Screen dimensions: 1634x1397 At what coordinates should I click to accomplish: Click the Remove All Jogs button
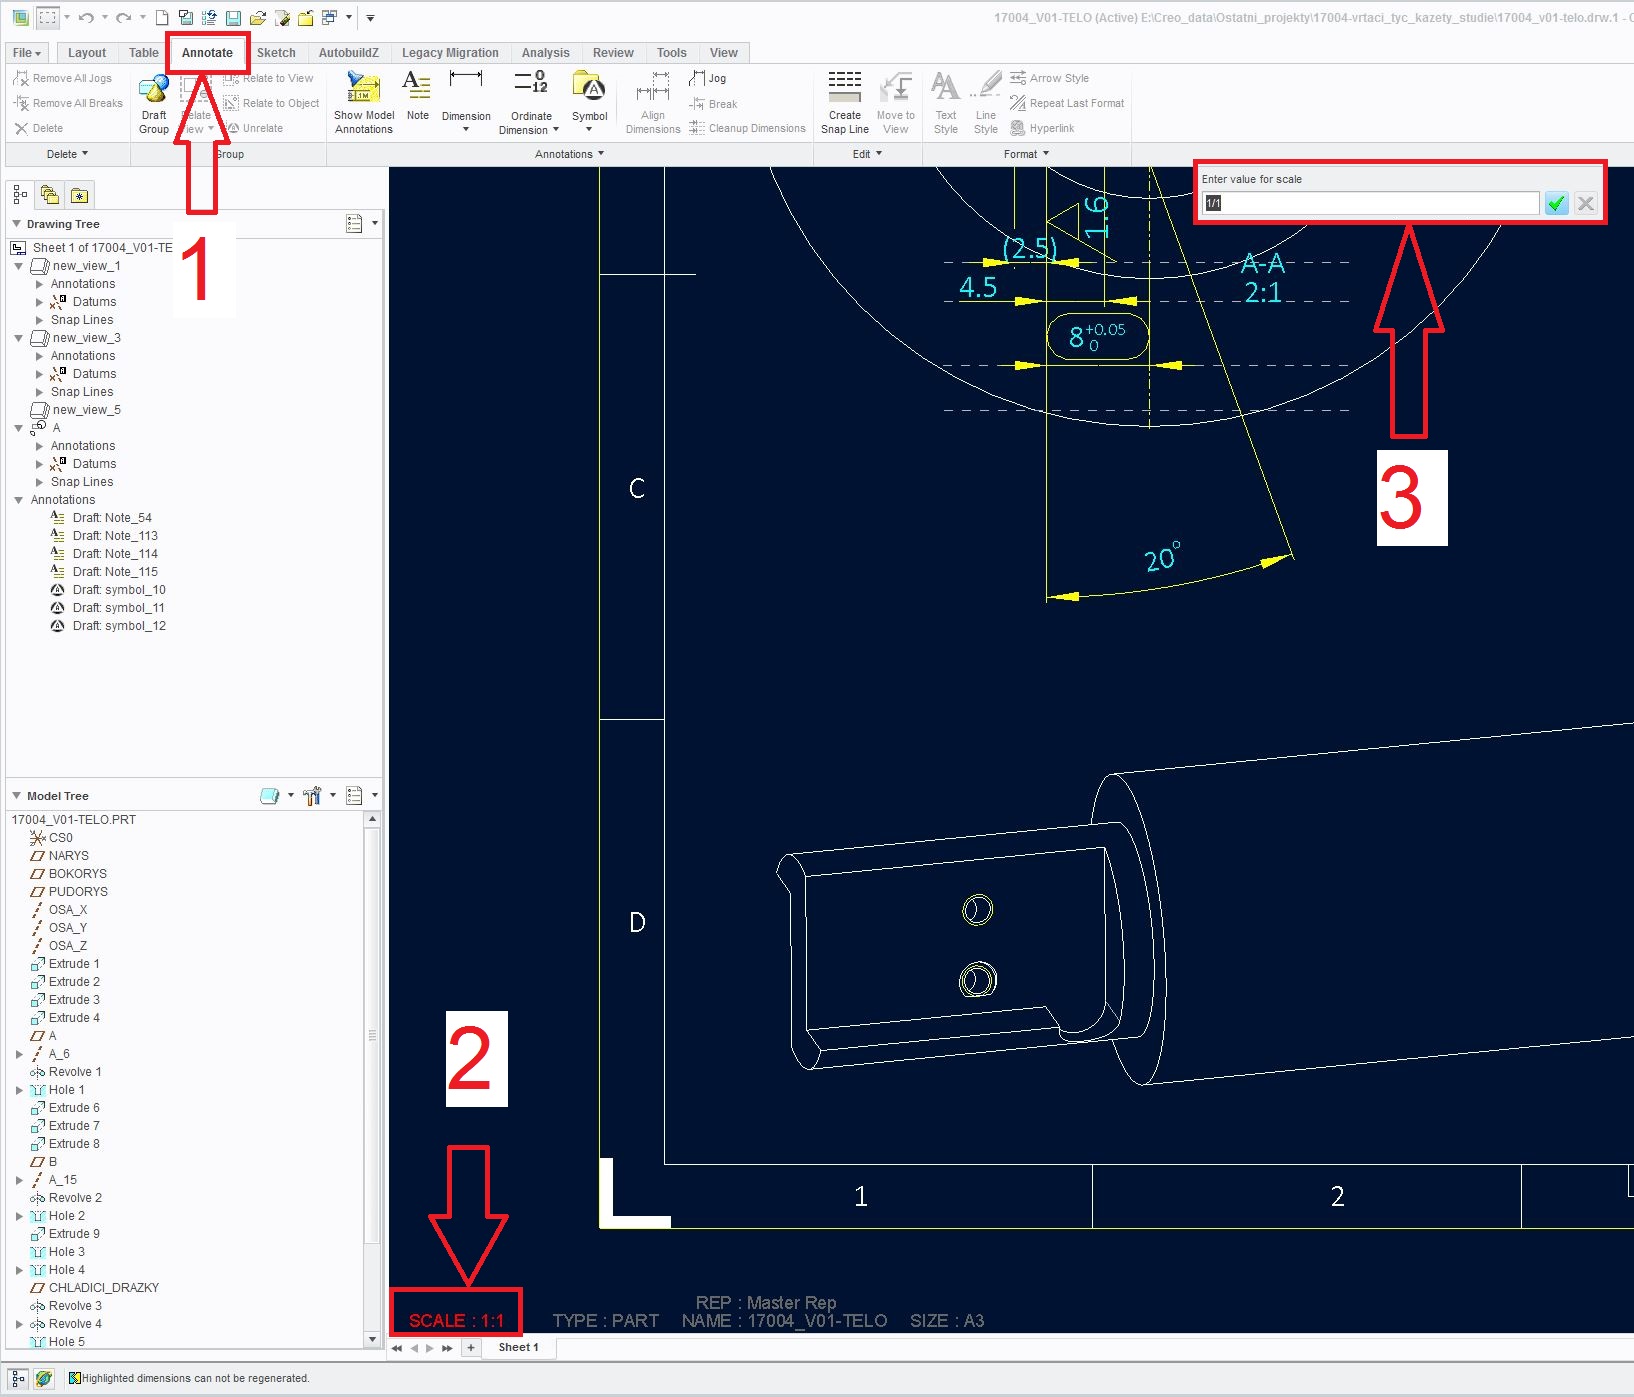coord(62,78)
